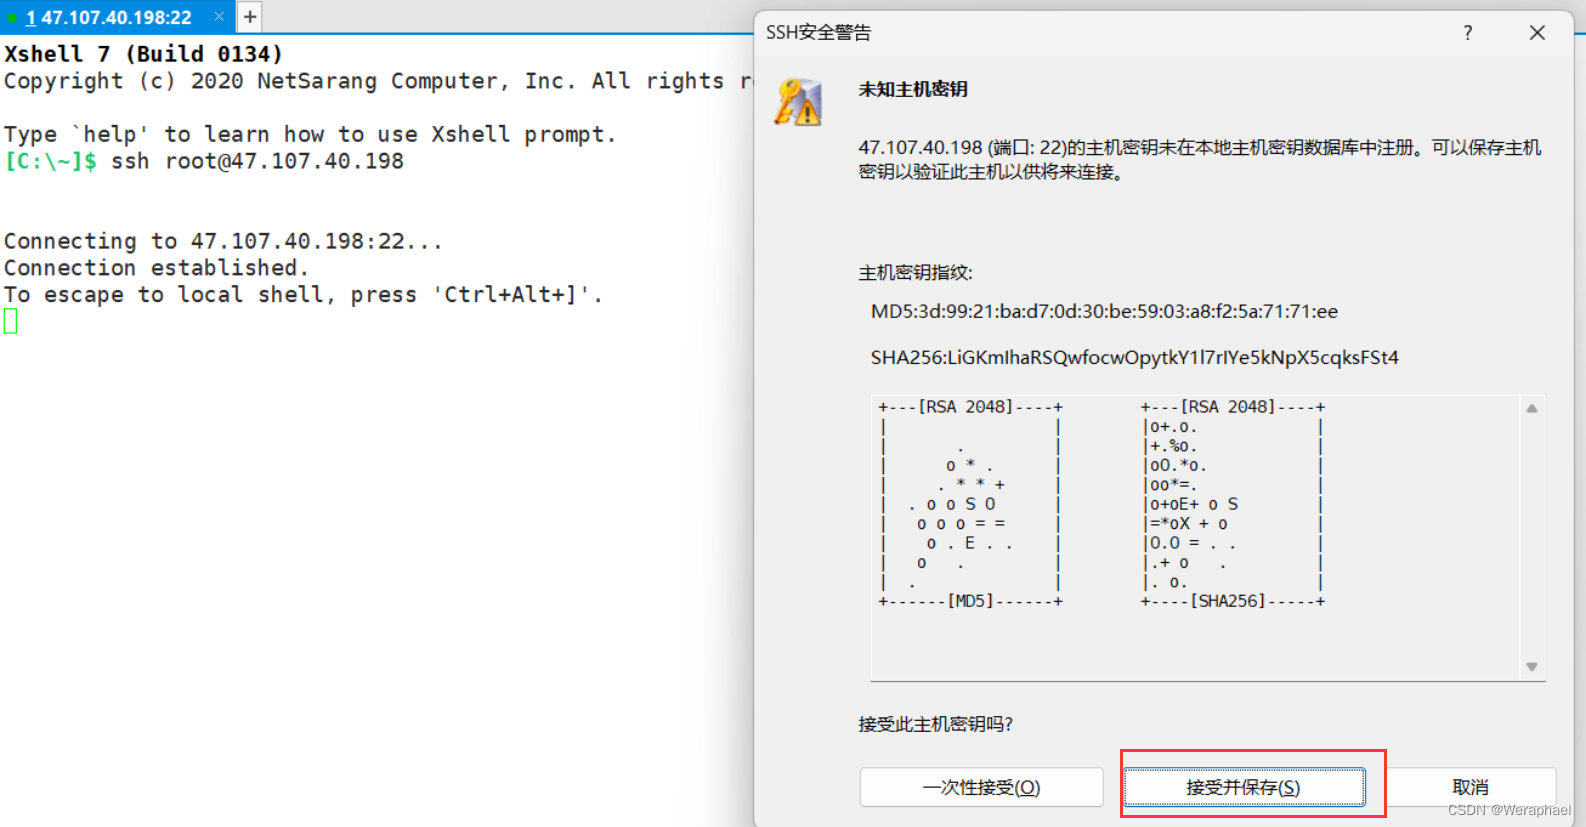This screenshot has width=1586, height=827.
Task: Click the key warning icon in the dialog
Action: pos(797,102)
